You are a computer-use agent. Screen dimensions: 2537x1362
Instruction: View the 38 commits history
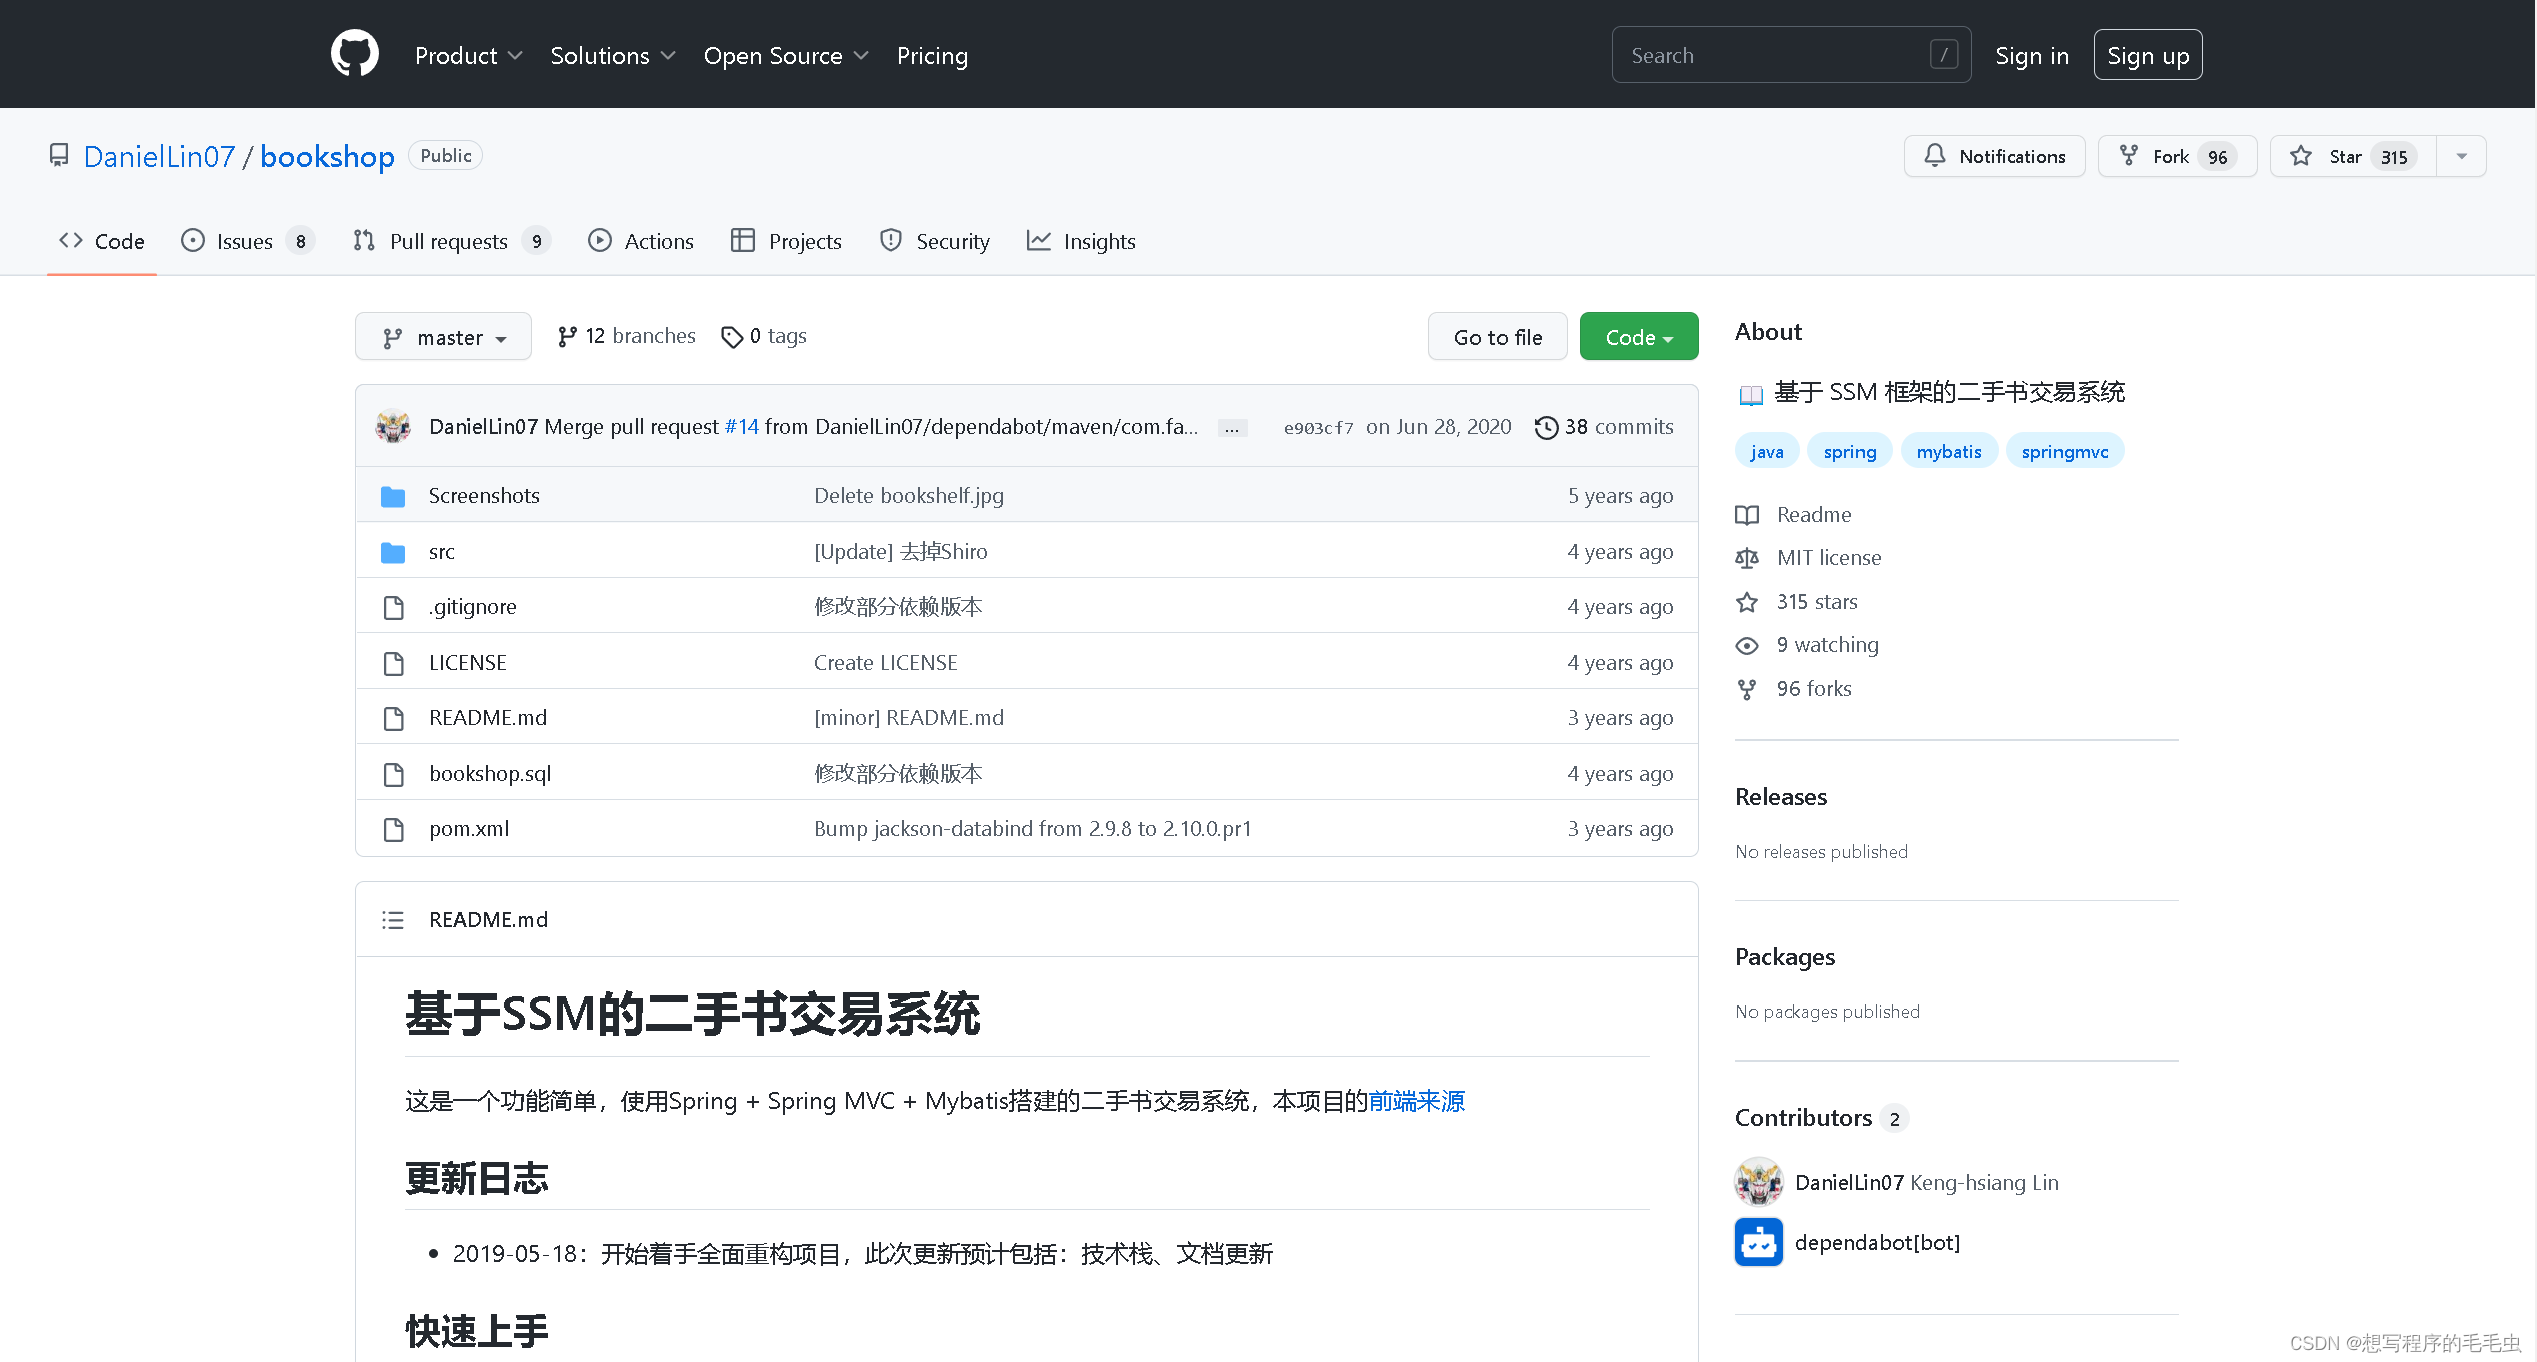point(1604,427)
